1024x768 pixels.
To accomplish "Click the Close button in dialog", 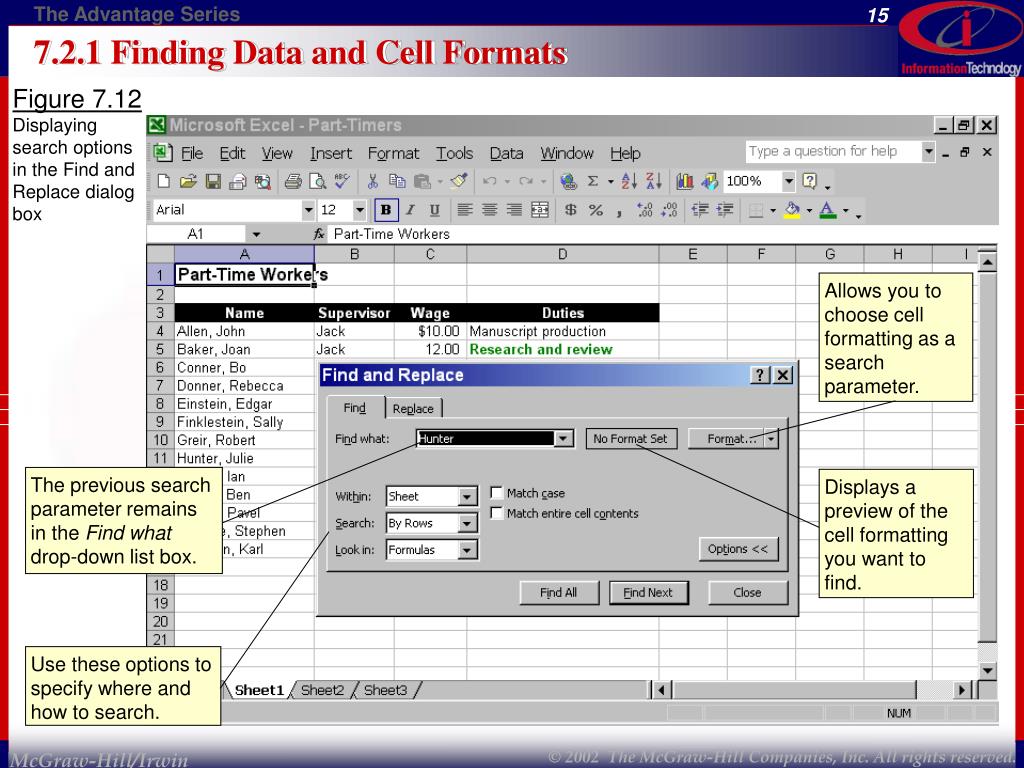I will coord(747,593).
